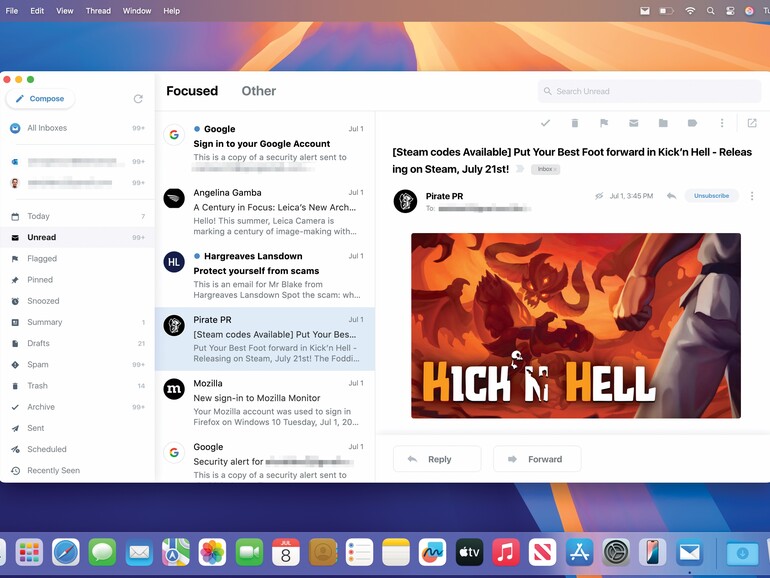This screenshot has height=578, width=770.
Task: Open the Flagged folder
Action: click(x=77, y=258)
